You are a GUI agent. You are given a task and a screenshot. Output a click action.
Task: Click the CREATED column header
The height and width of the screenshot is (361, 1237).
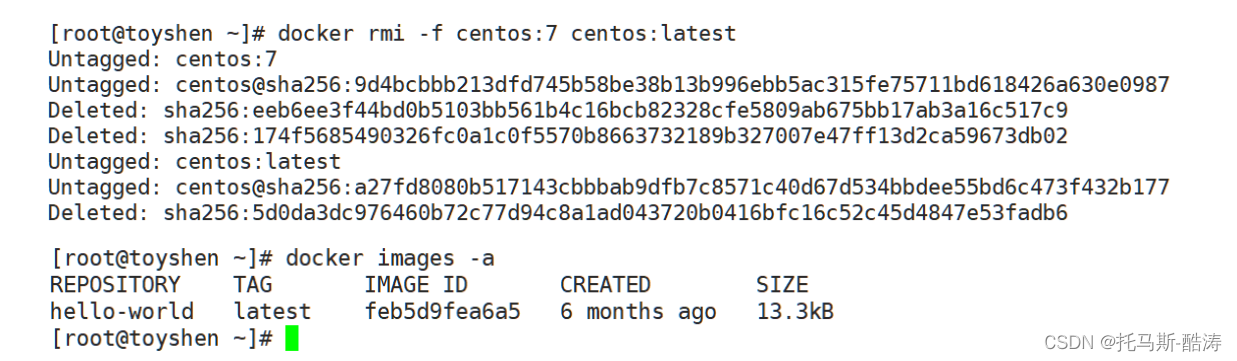coord(605,285)
